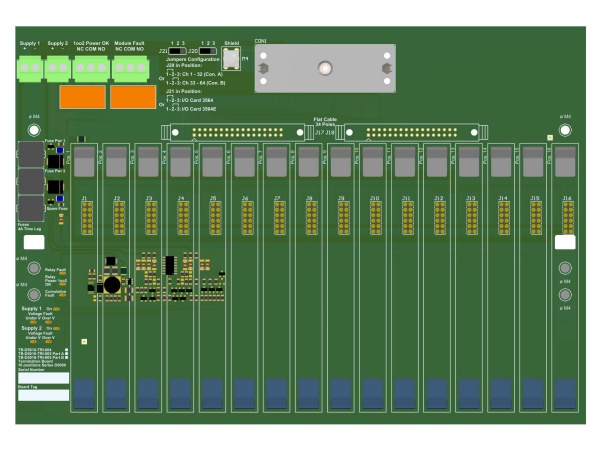Viewport: 600px width, 450px height.
Task: Click the Module Fault terminal block
Action: [128, 67]
